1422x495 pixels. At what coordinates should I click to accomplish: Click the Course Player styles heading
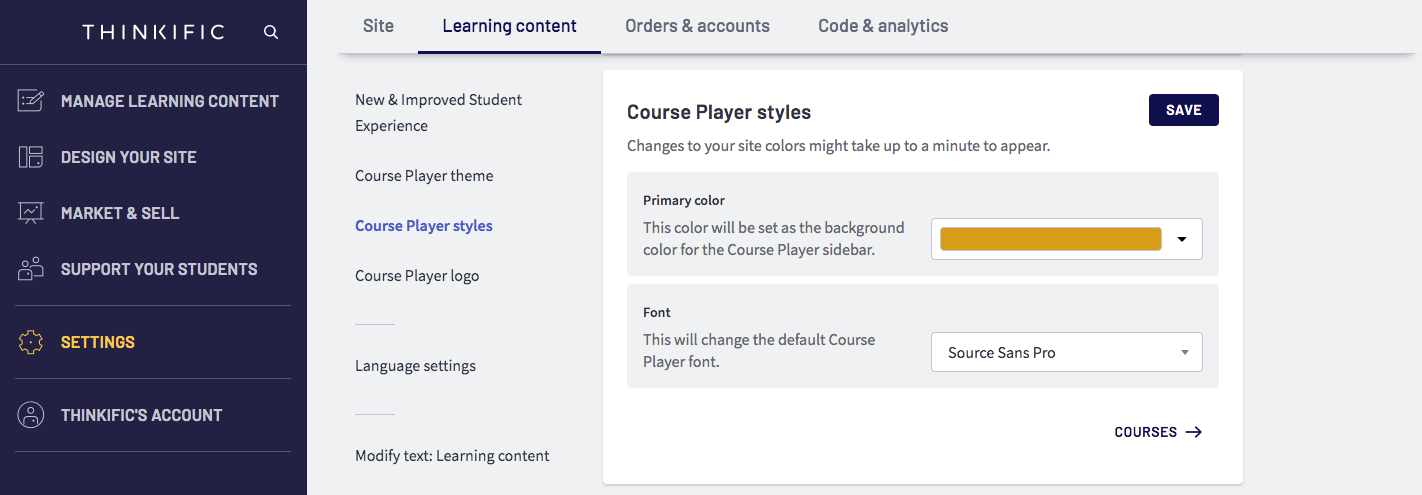719,112
